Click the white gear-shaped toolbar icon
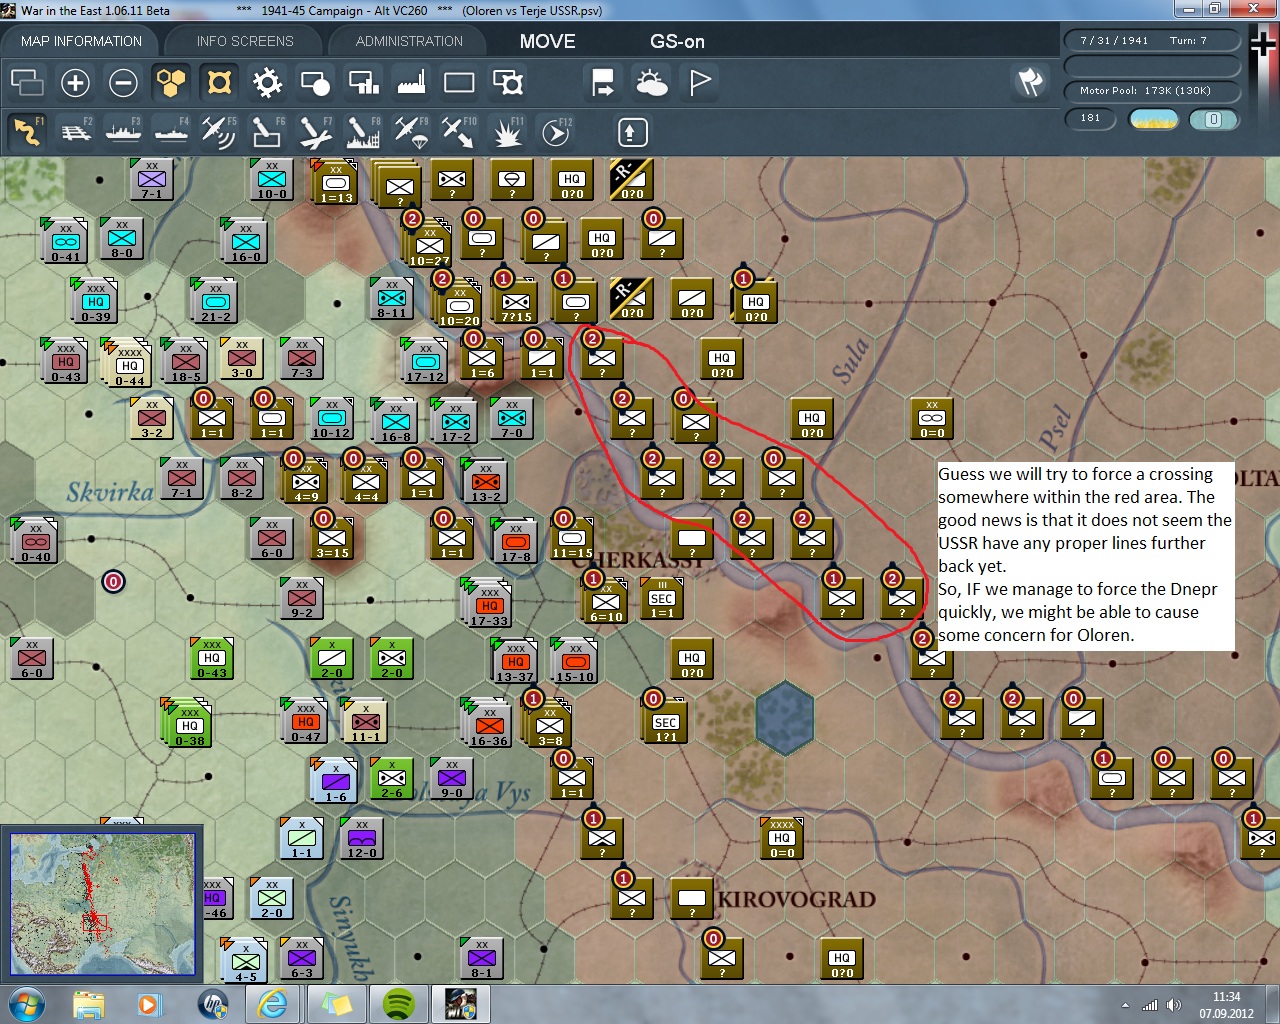The height and width of the screenshot is (1024, 1280). [x=267, y=82]
